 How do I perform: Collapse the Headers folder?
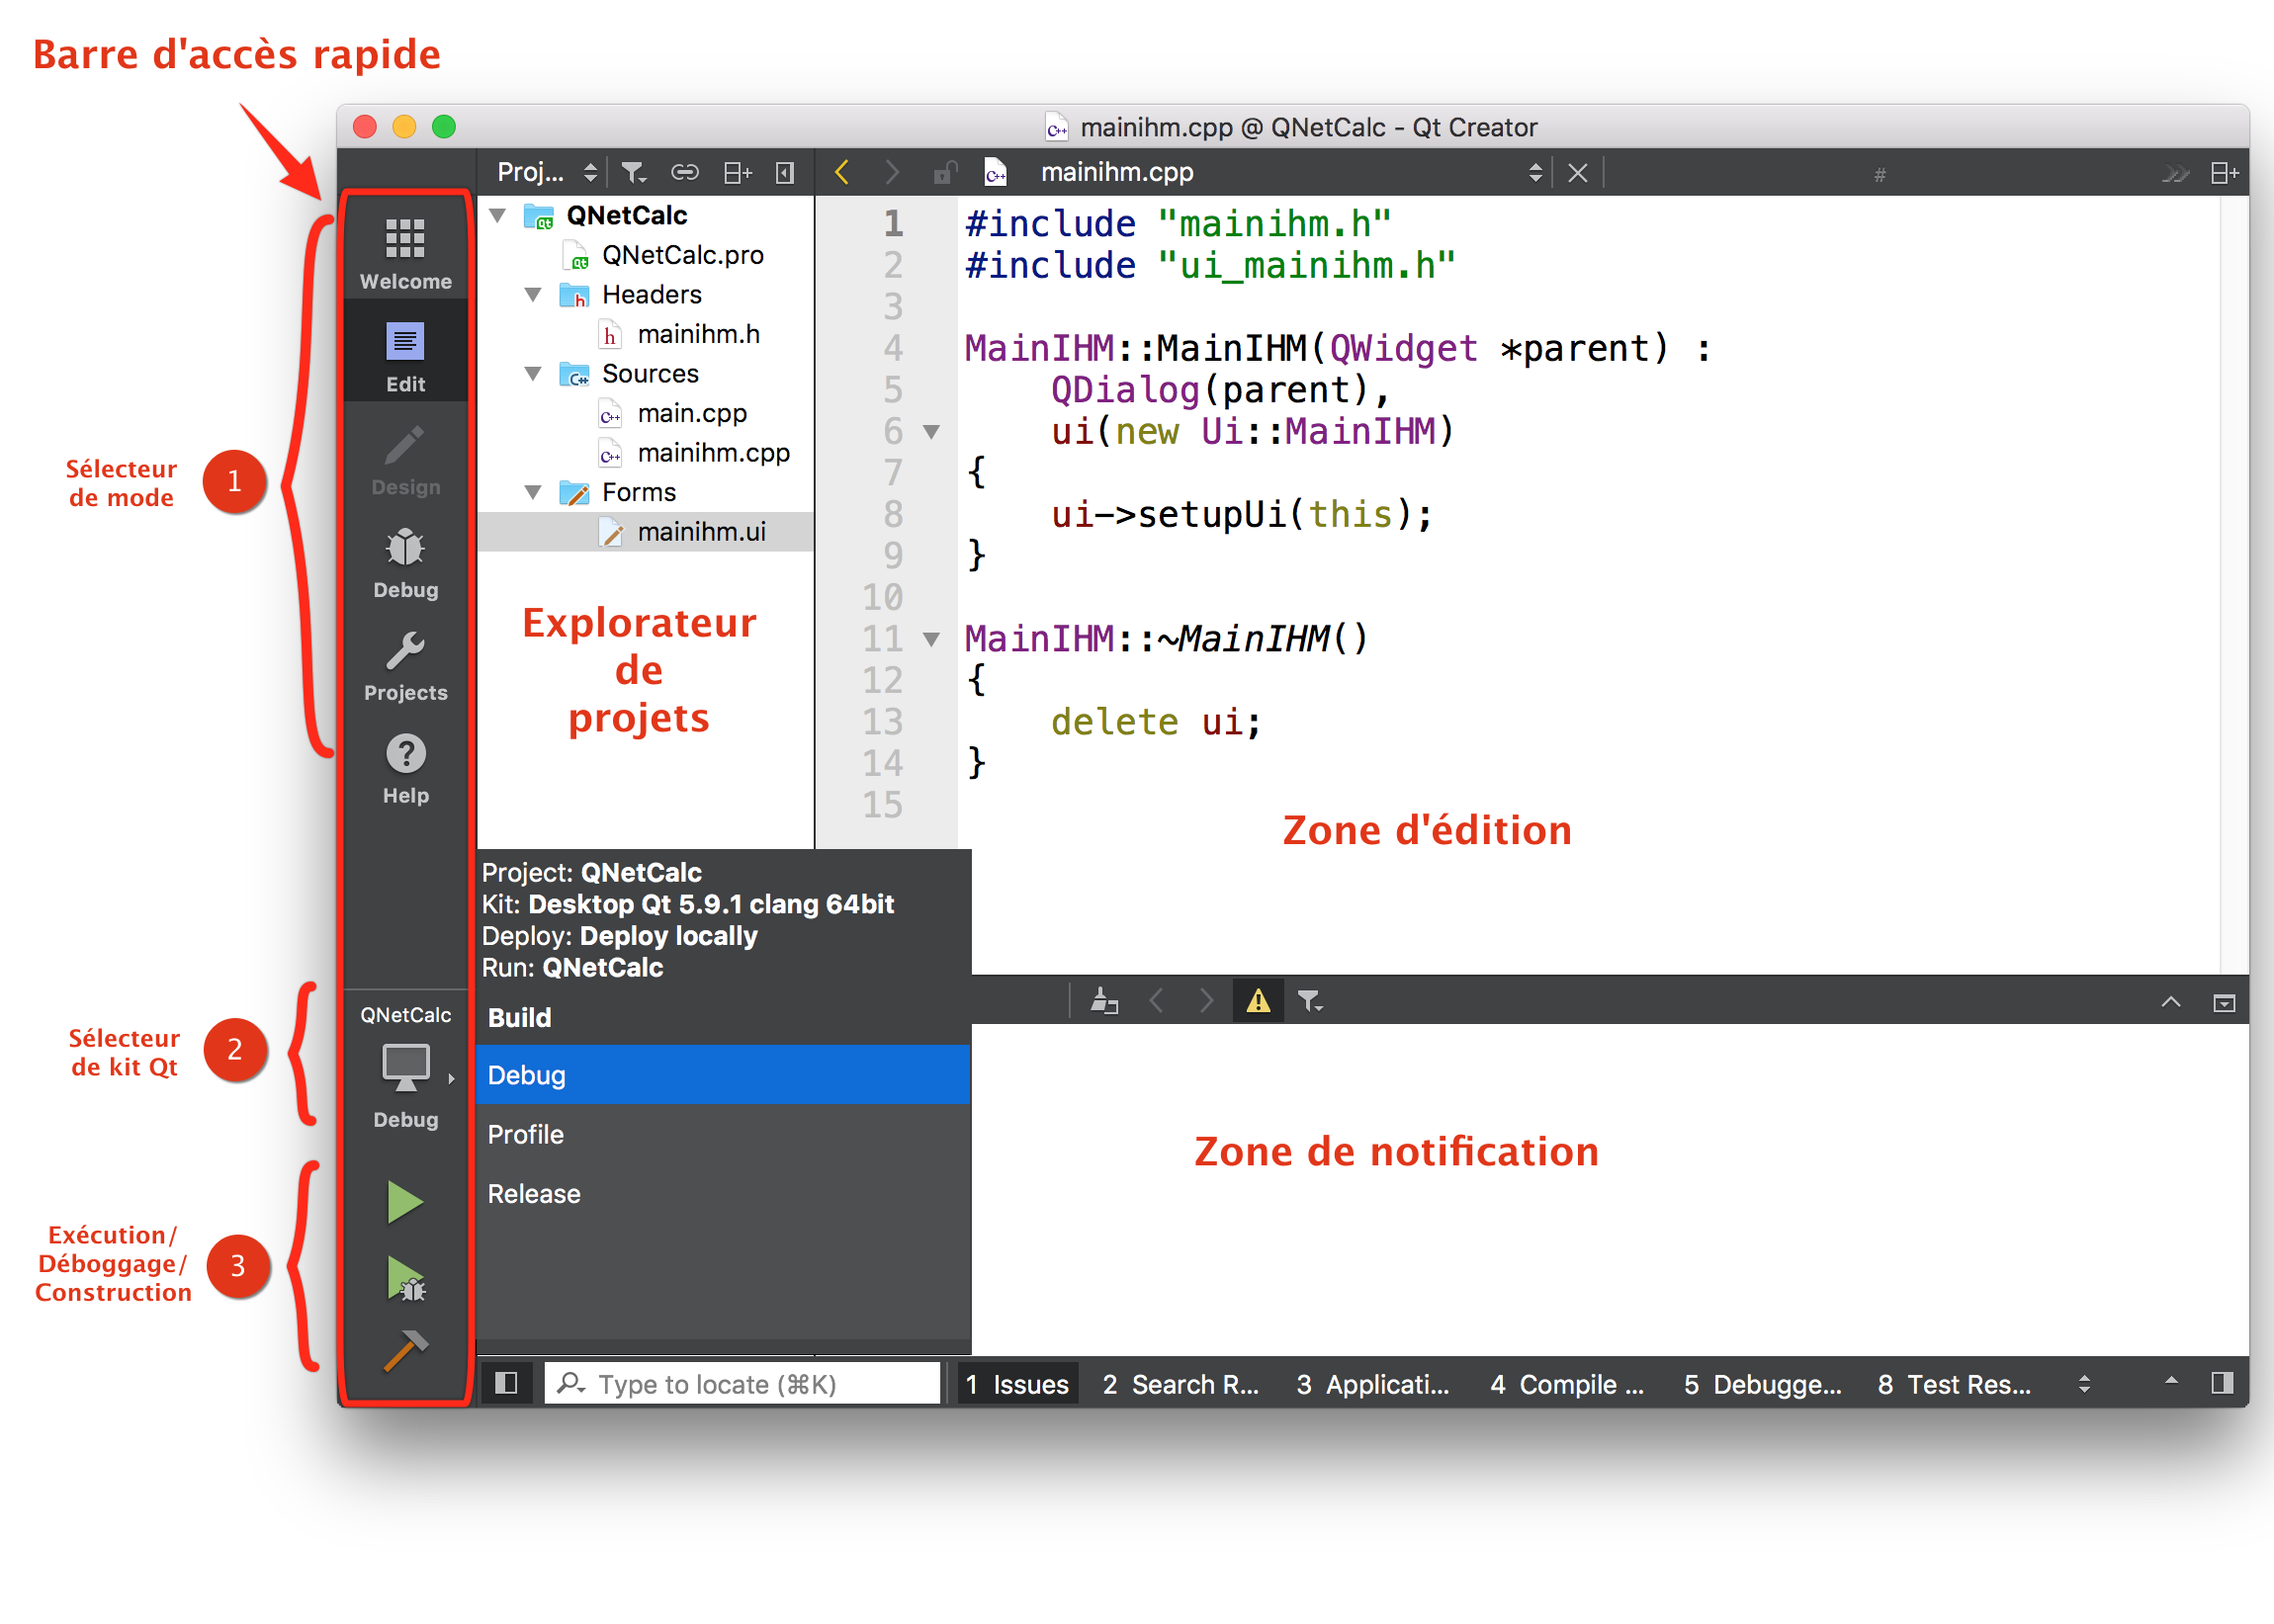(534, 295)
